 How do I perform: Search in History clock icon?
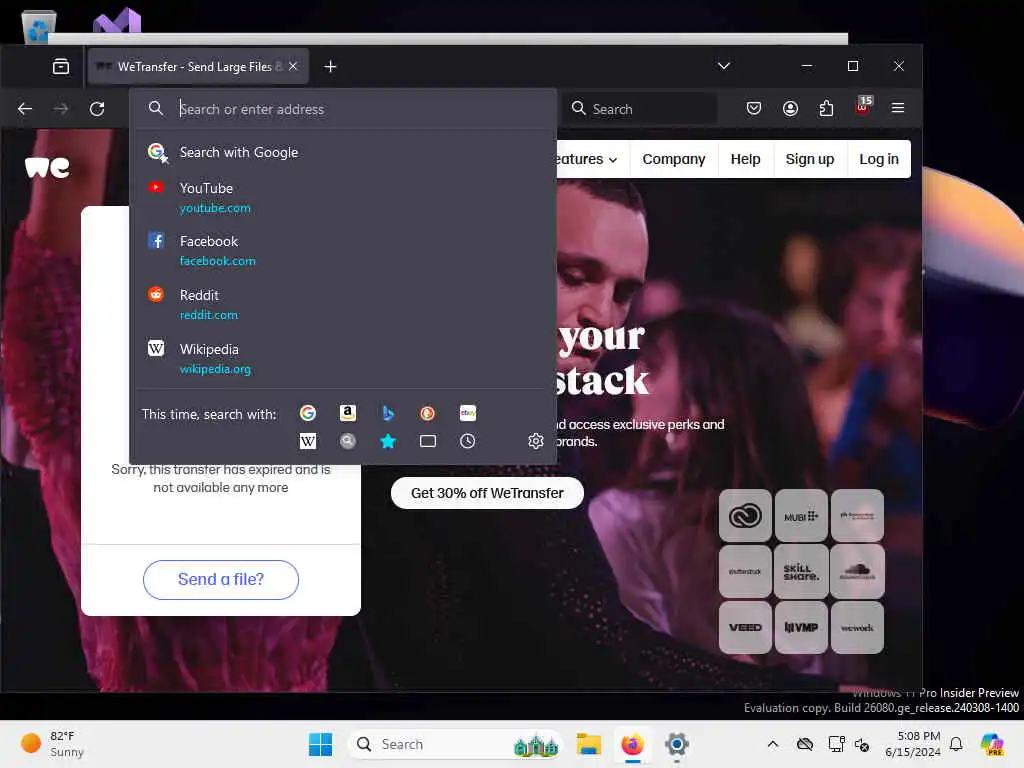(468, 441)
